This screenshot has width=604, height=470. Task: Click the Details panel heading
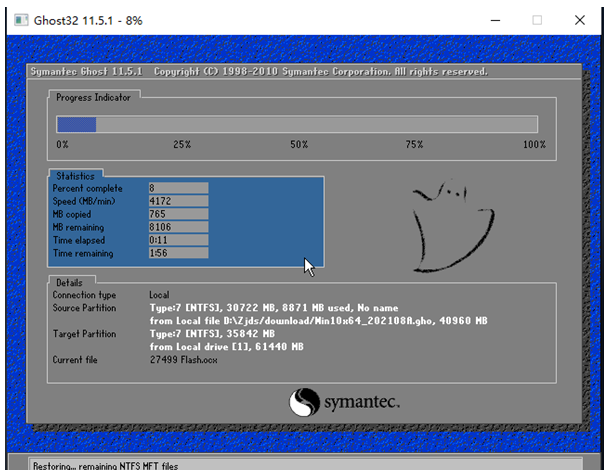click(x=70, y=283)
